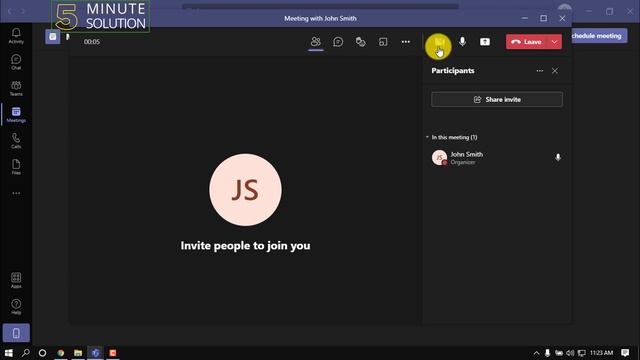
Task: Open the notification center icon
Action: (625, 353)
